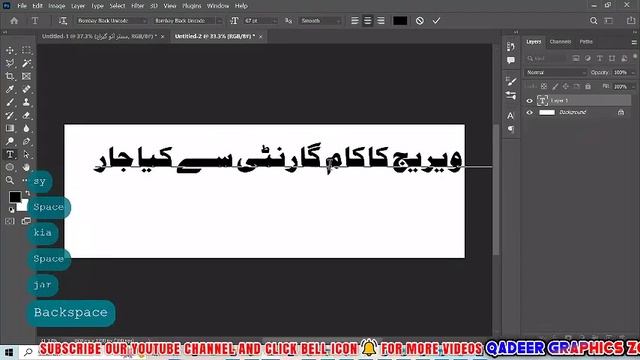The image size is (640, 360).
Task: Click the taskbar search icon
Action: [x=28, y=352]
